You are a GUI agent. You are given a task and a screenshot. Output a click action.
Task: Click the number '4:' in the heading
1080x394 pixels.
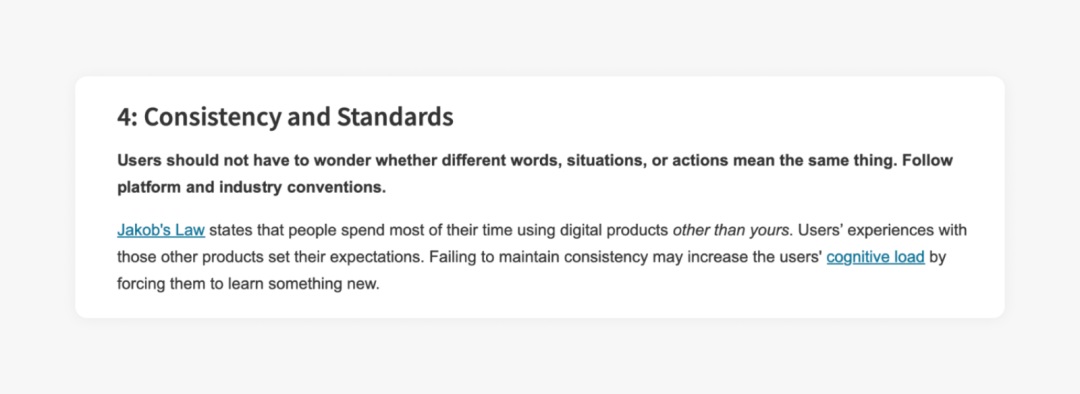tap(127, 118)
